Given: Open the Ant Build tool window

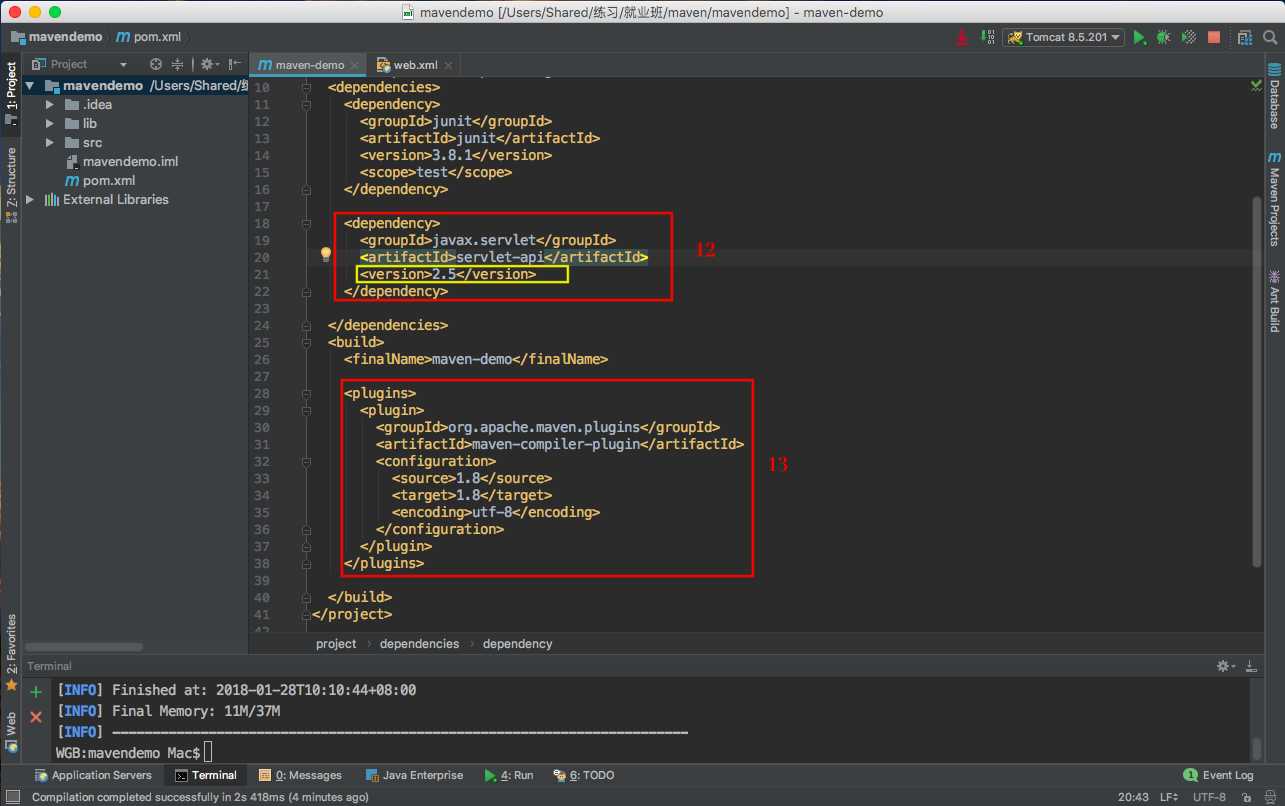Looking at the screenshot, I should click(x=1274, y=300).
